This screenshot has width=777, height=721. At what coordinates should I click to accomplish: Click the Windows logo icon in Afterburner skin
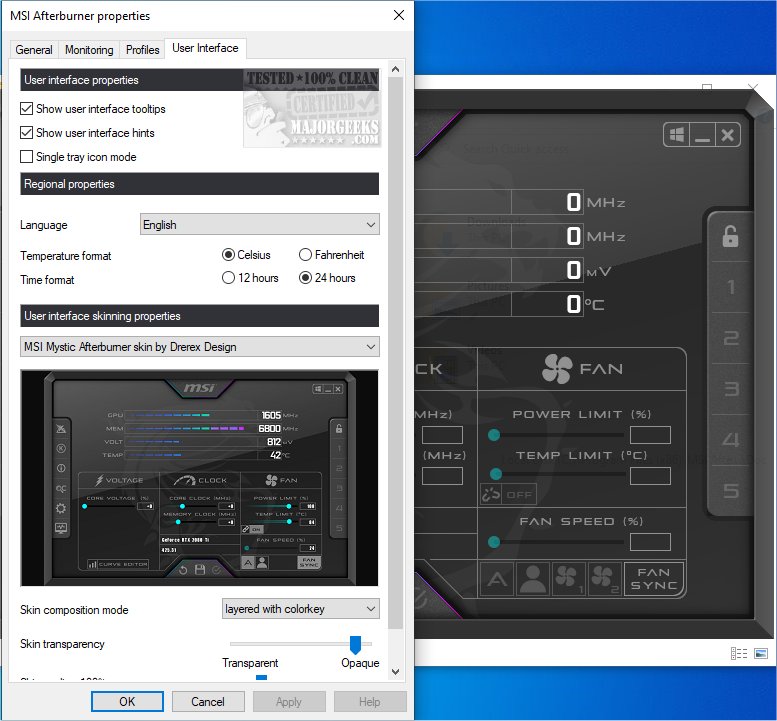tap(677, 135)
